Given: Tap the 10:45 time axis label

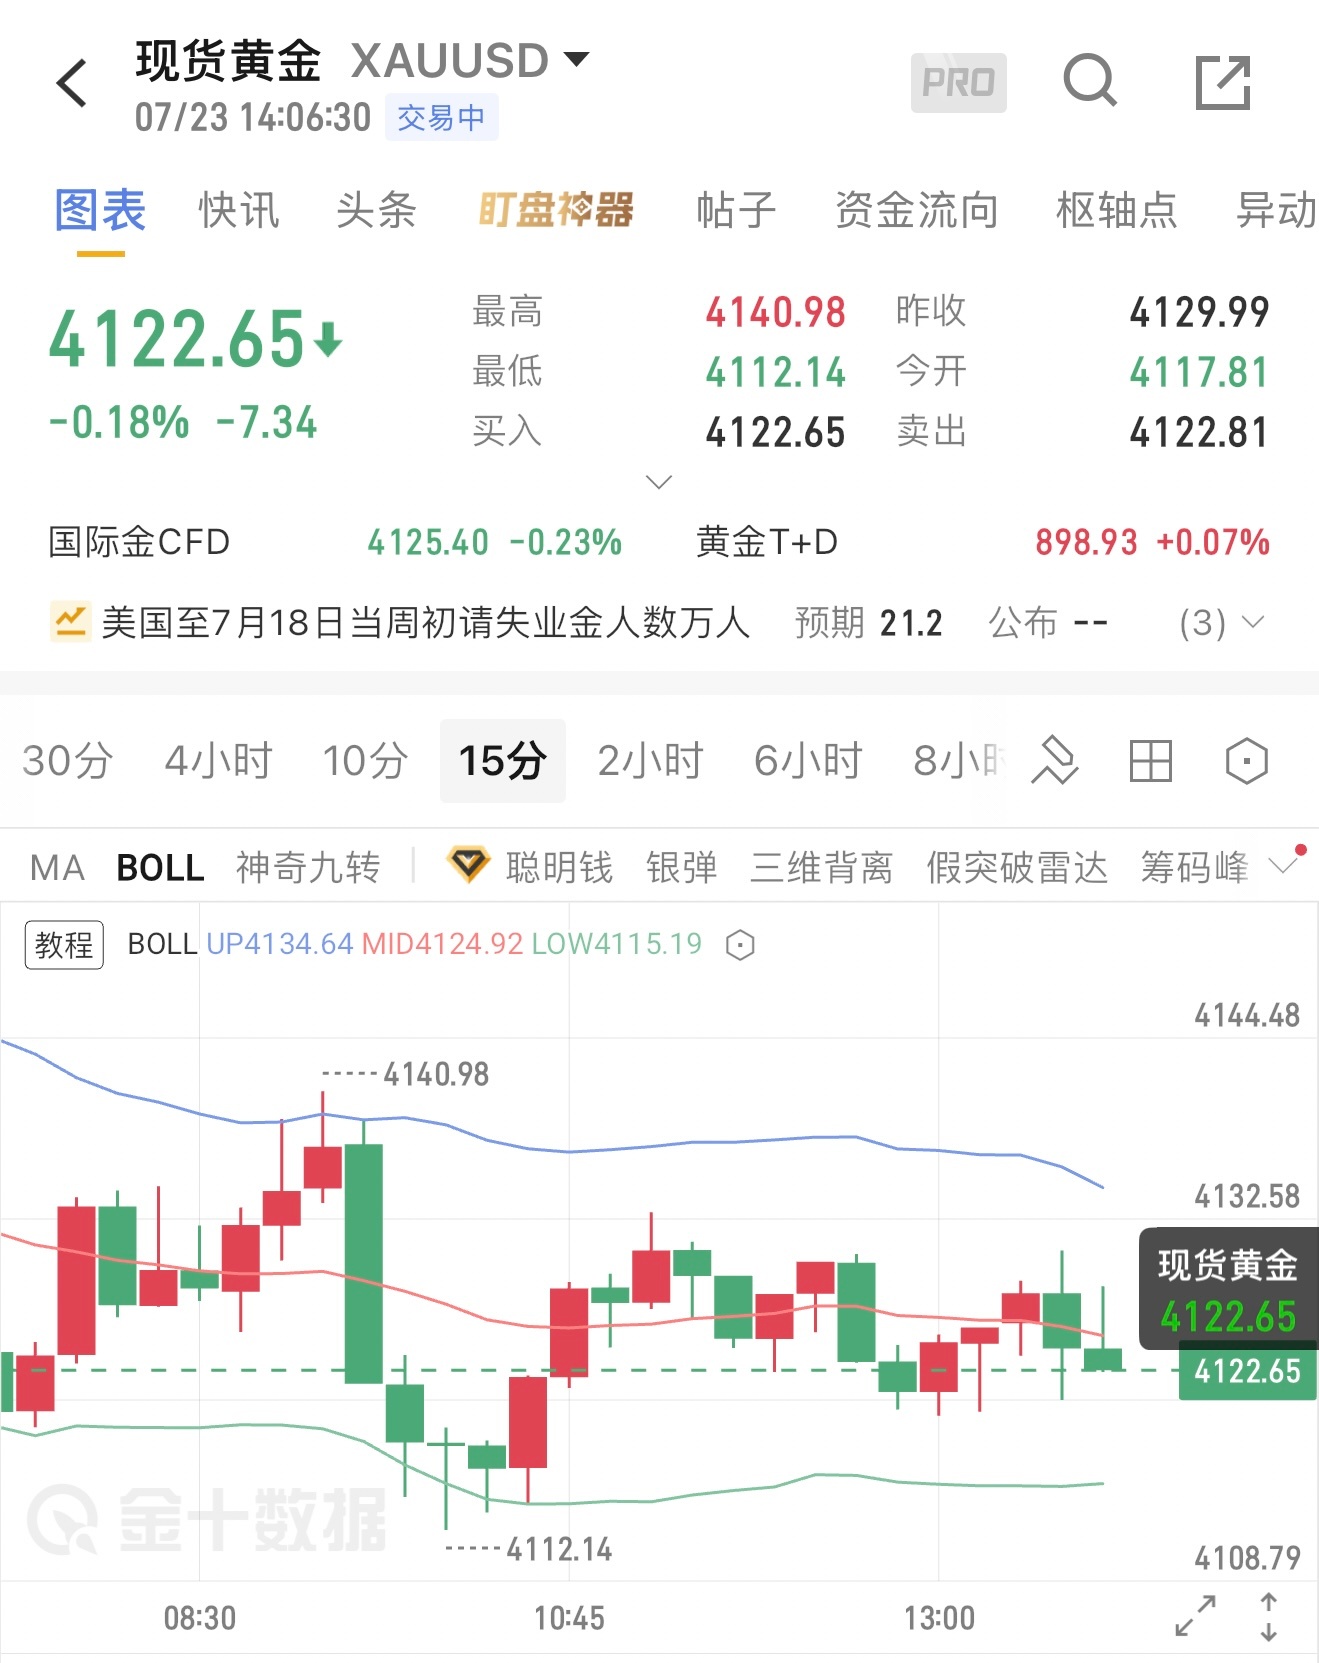Looking at the screenshot, I should [569, 1617].
